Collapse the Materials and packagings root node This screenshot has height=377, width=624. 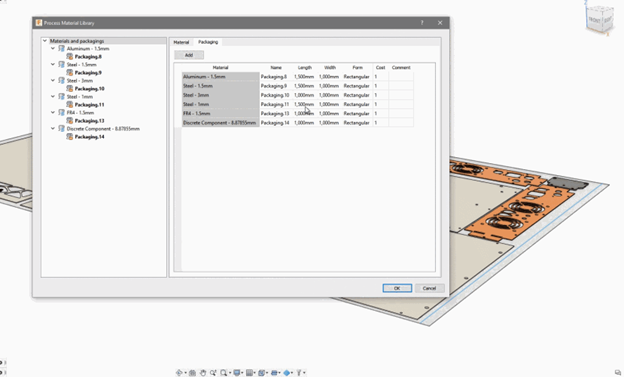point(45,41)
